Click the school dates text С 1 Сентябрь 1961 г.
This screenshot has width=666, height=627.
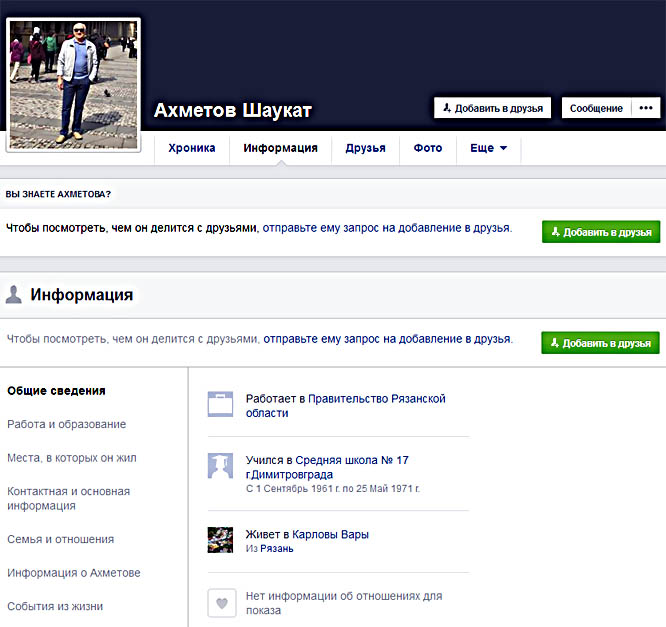[333, 489]
